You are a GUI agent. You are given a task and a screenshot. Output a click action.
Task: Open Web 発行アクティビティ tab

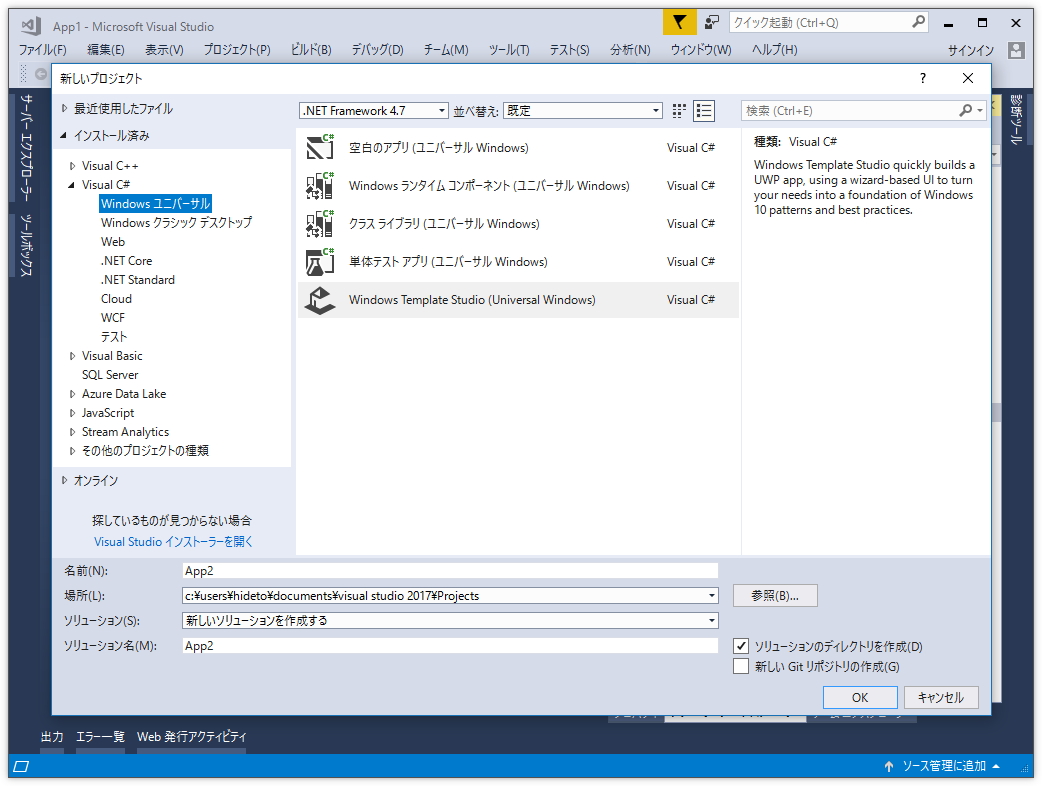[191, 736]
